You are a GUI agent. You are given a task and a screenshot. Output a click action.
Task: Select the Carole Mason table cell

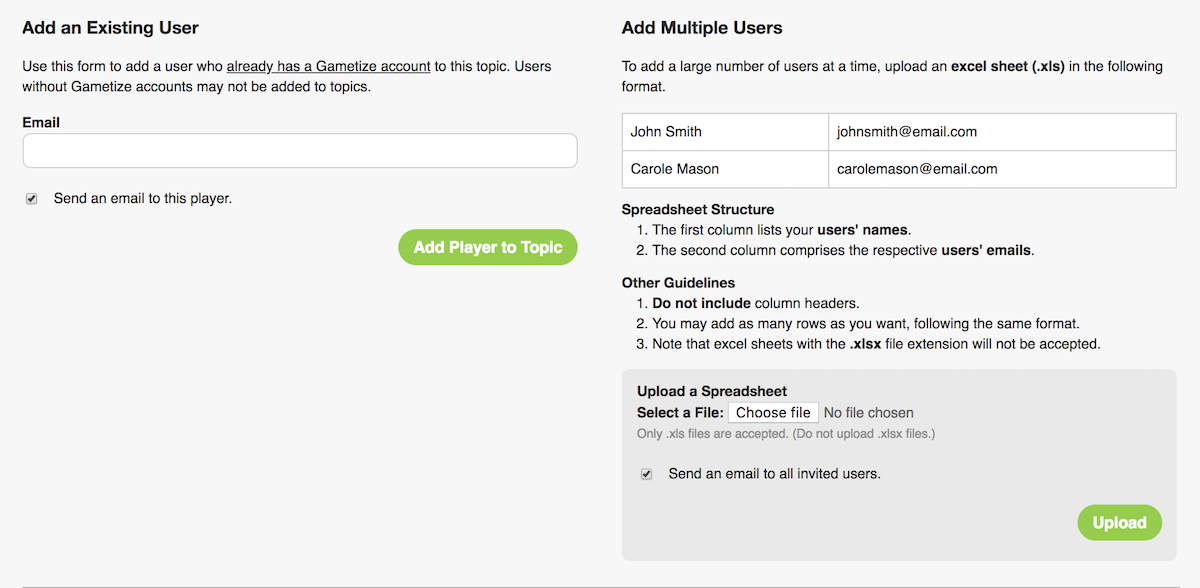(725, 169)
